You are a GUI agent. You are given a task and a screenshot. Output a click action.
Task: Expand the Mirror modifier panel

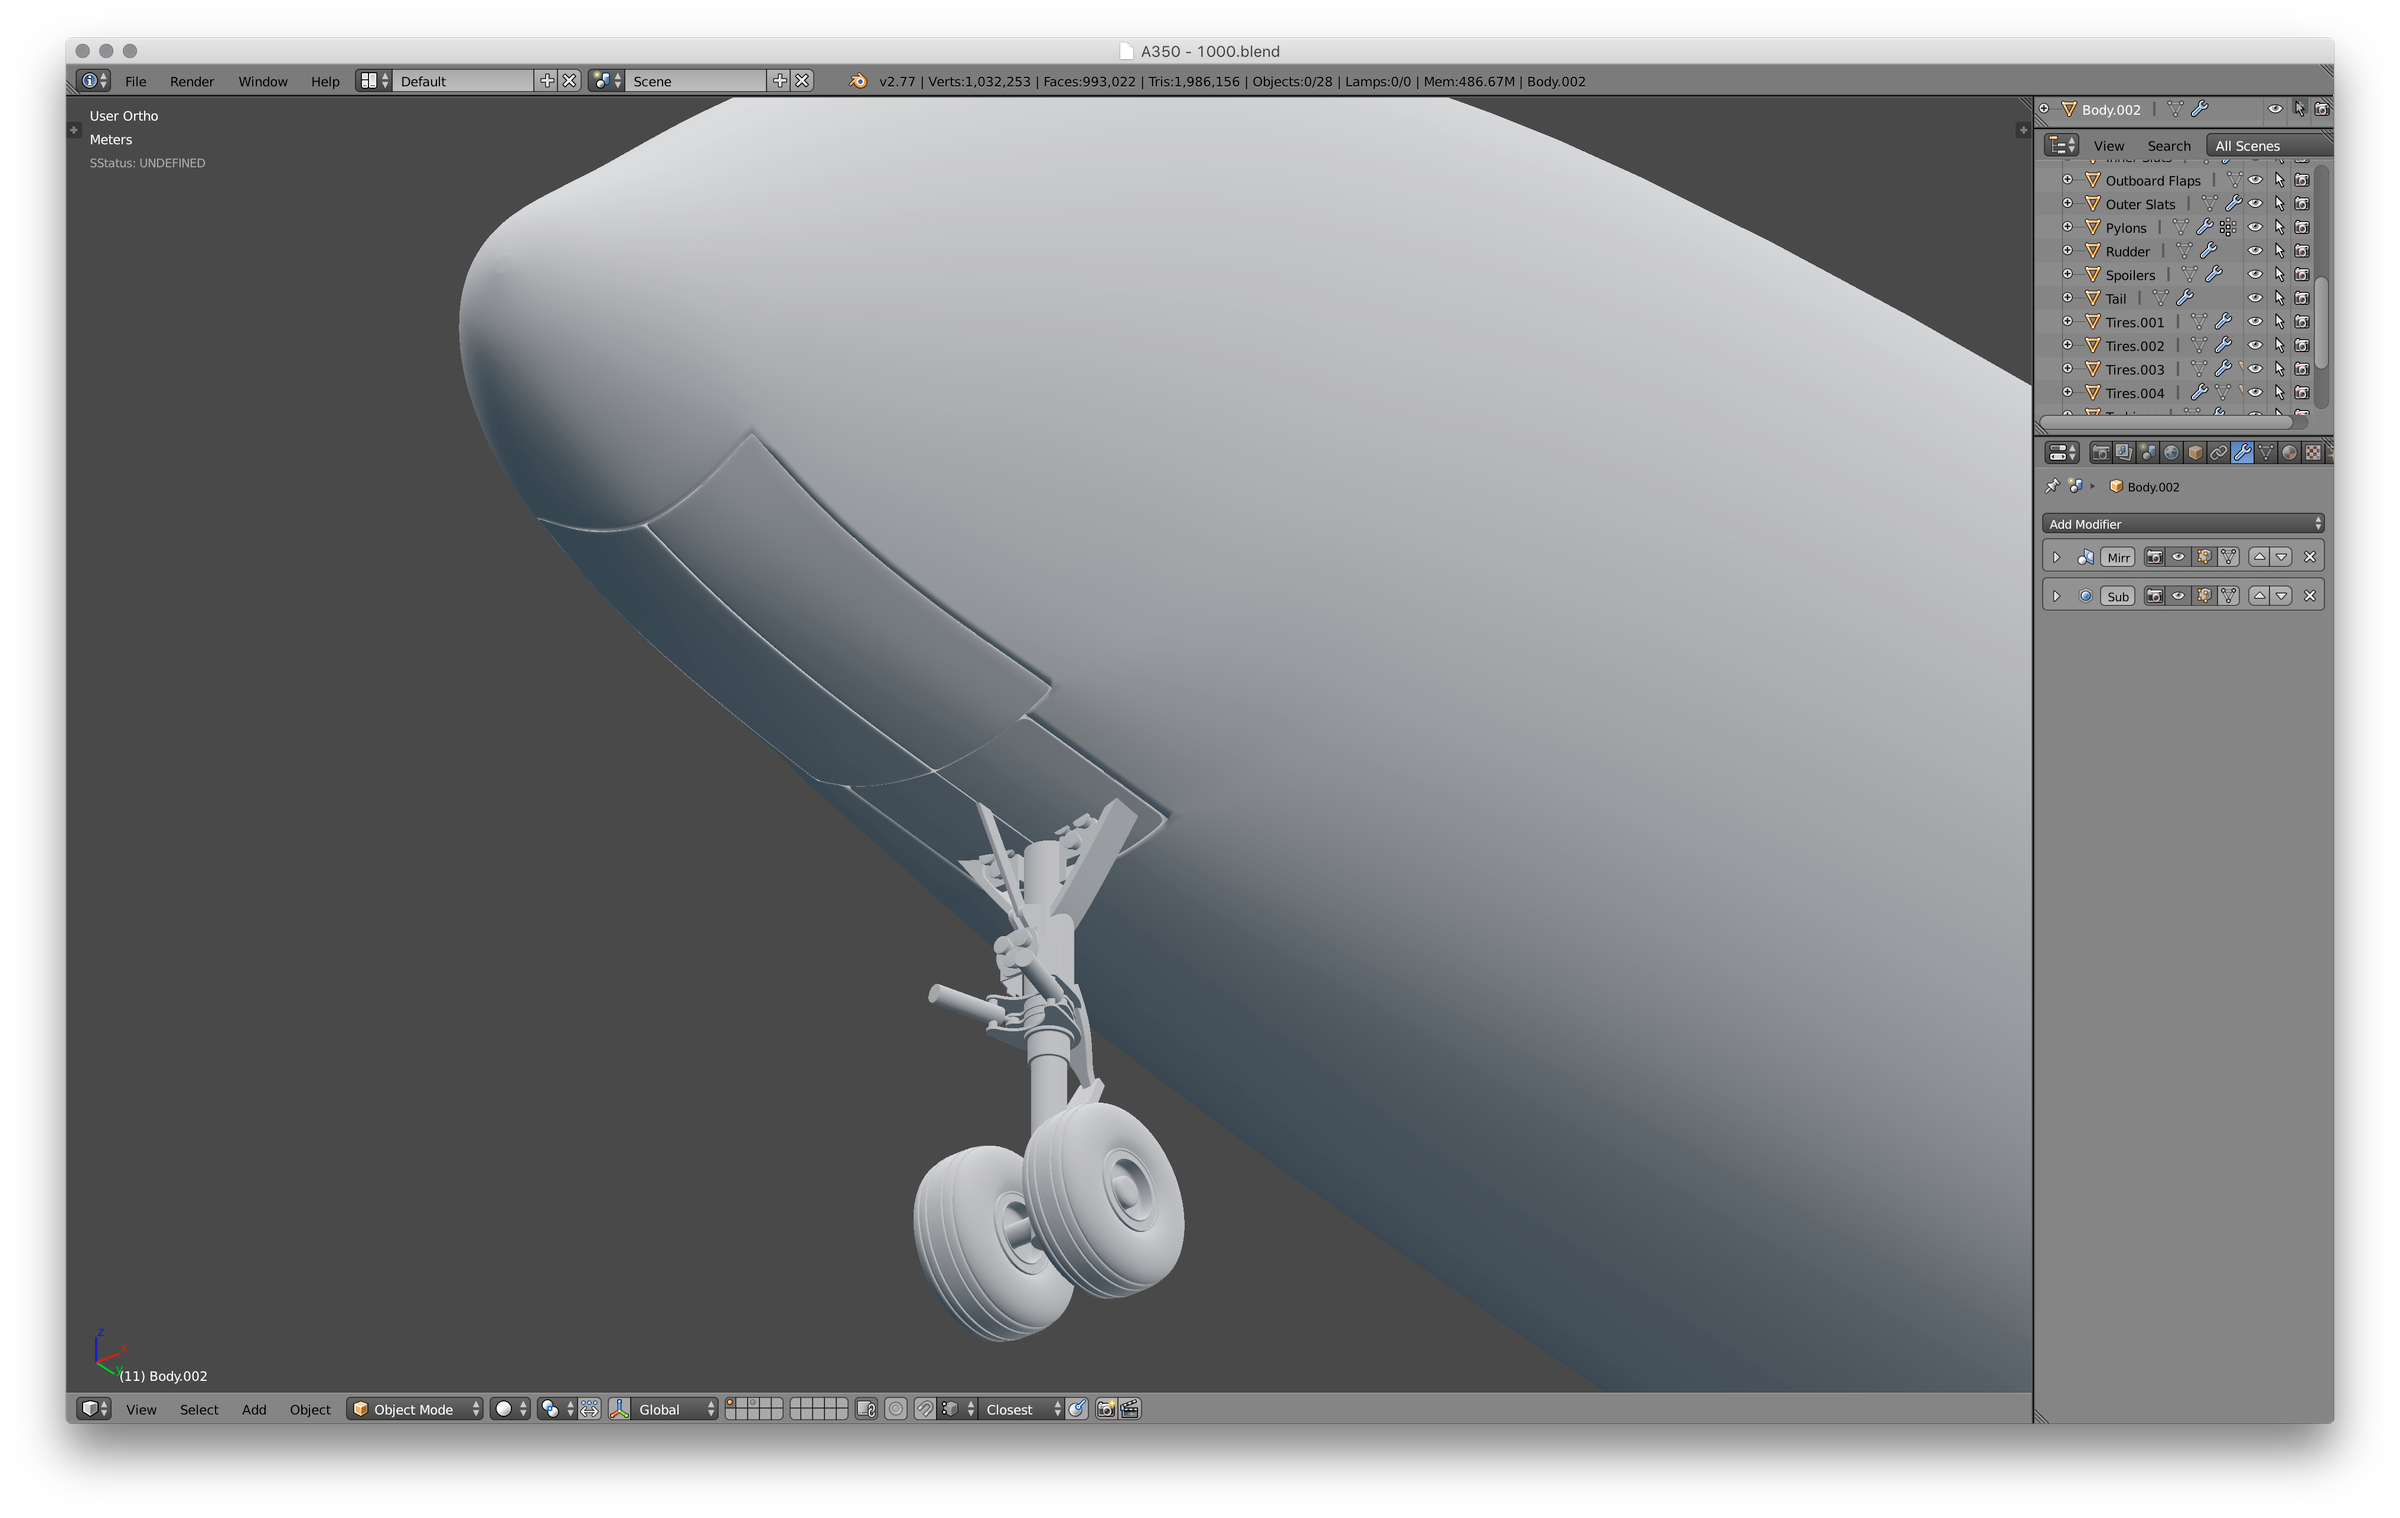[2056, 557]
